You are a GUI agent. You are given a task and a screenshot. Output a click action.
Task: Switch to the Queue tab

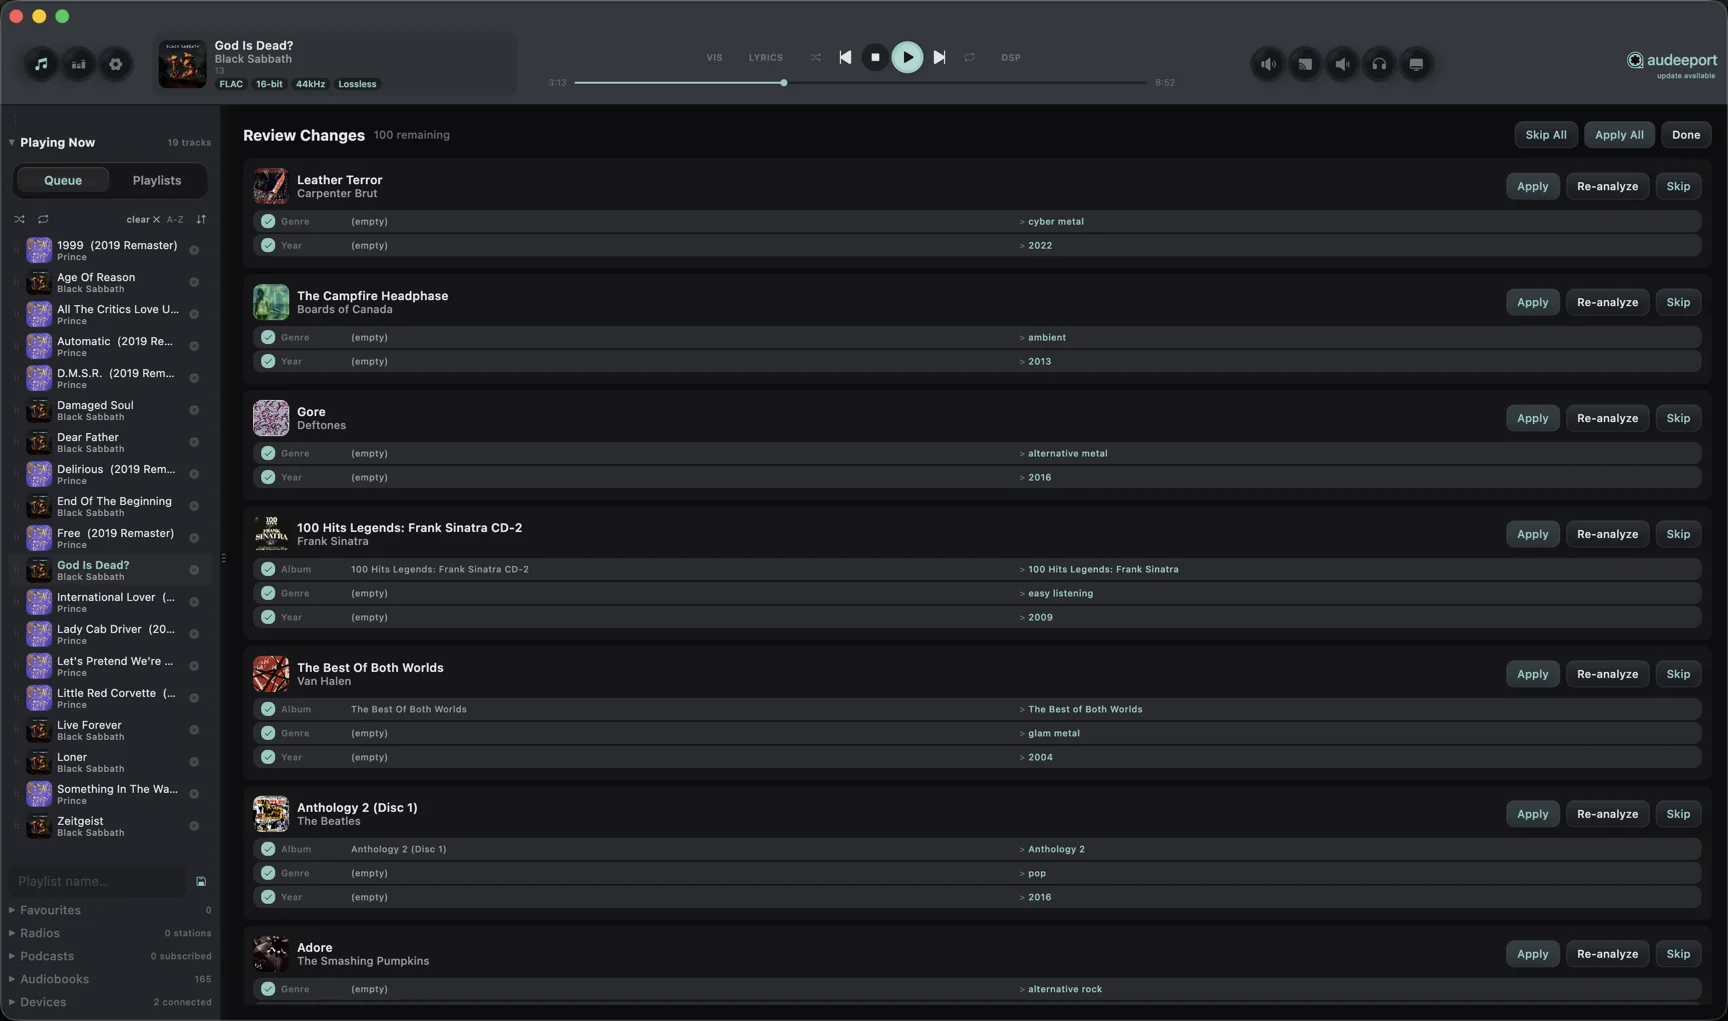[x=63, y=180]
